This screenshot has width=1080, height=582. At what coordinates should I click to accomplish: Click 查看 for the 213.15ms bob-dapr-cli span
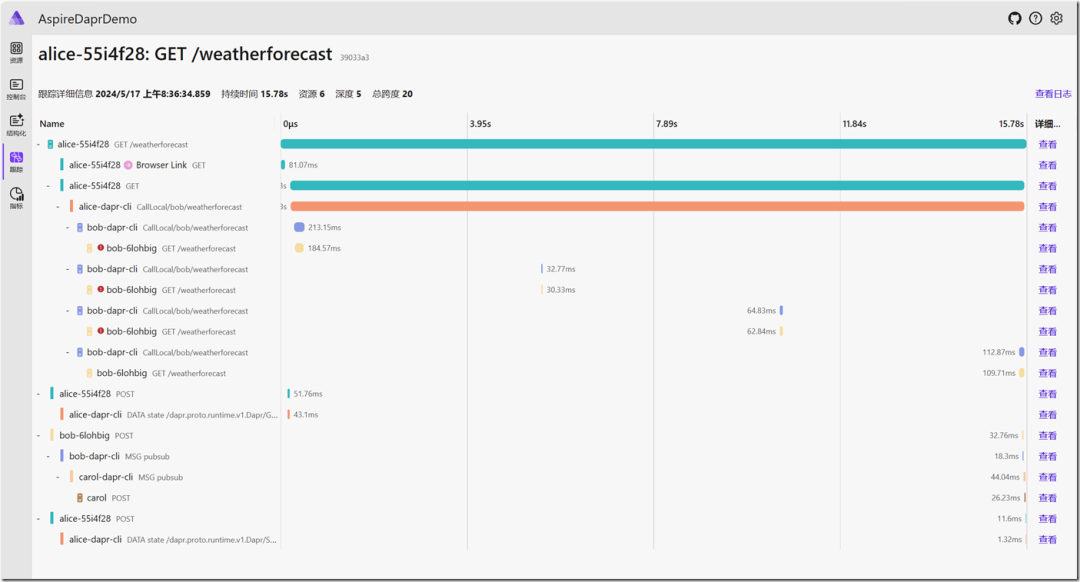tap(1048, 227)
